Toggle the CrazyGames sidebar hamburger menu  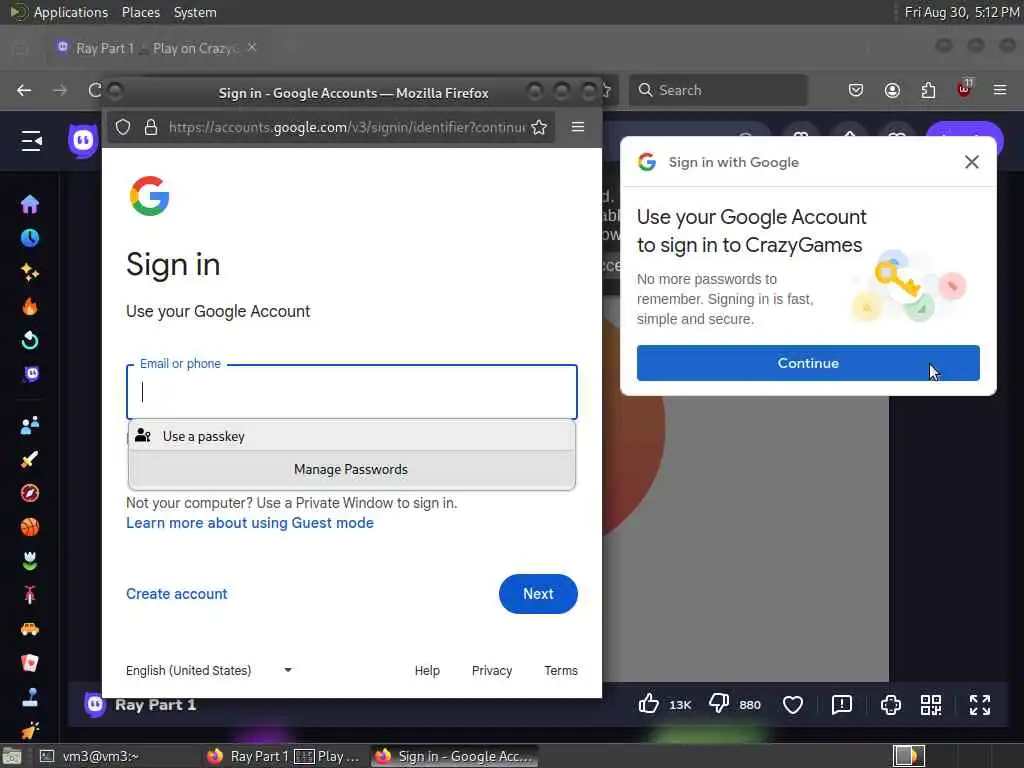pyautogui.click(x=31, y=140)
